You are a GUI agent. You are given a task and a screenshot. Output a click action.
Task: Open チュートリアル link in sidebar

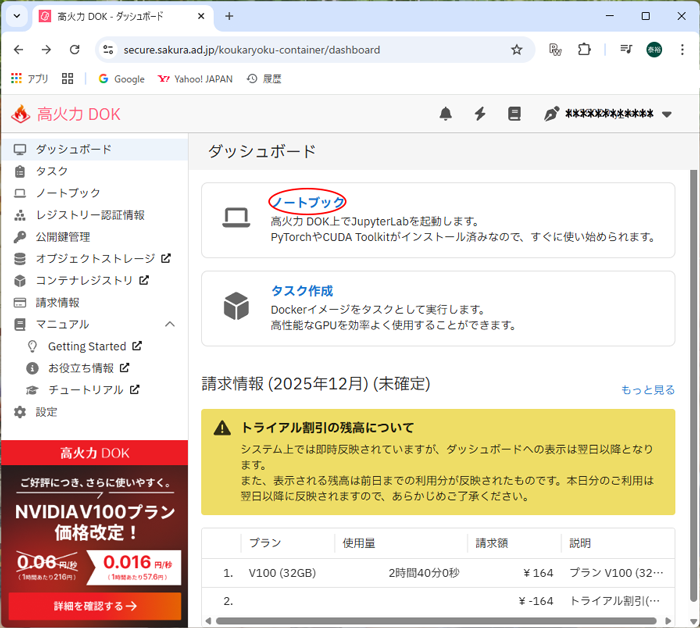pos(95,390)
